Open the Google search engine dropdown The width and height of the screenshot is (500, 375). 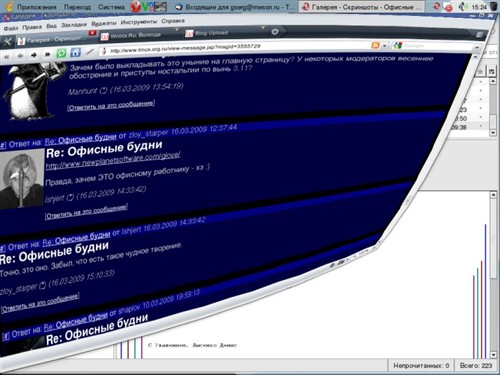click(x=398, y=45)
